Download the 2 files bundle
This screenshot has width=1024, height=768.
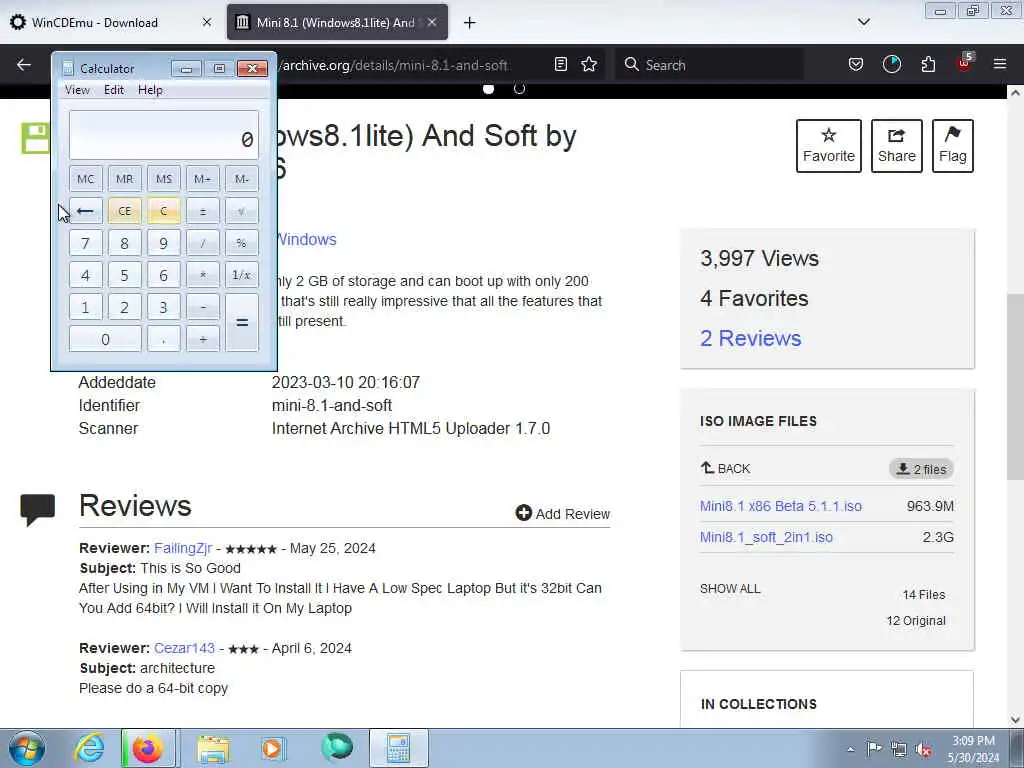click(921, 469)
